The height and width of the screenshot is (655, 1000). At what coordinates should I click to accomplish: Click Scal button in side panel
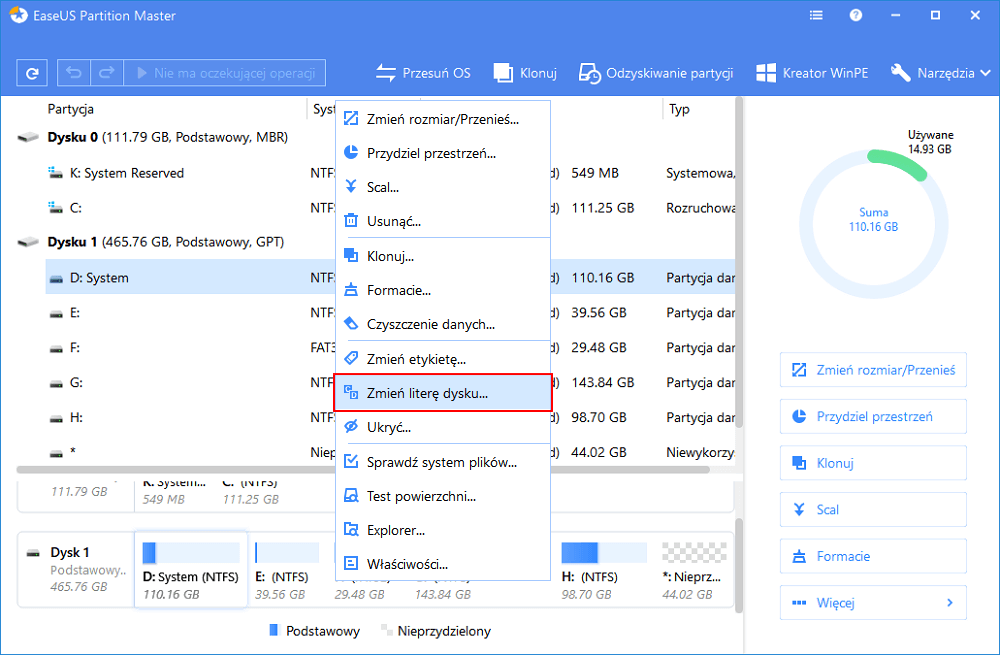pyautogui.click(x=873, y=510)
